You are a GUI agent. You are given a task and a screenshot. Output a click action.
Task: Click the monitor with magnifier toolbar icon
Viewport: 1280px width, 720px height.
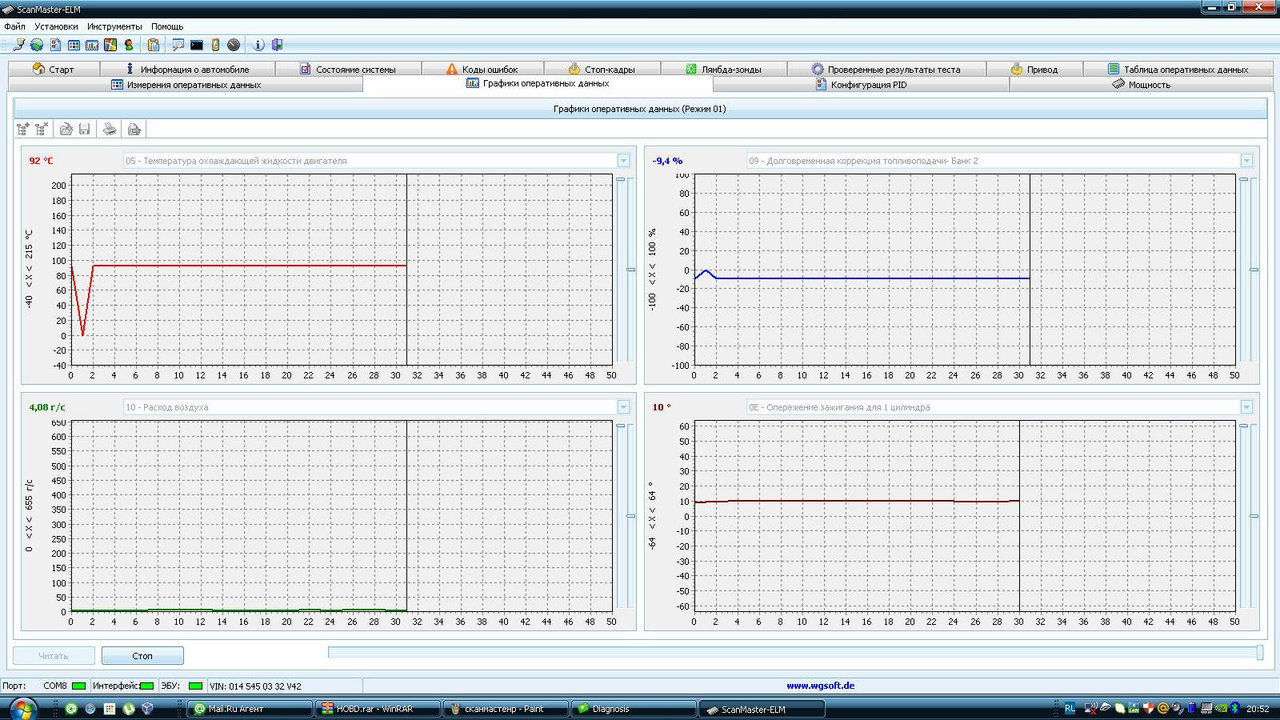[x=178, y=45]
